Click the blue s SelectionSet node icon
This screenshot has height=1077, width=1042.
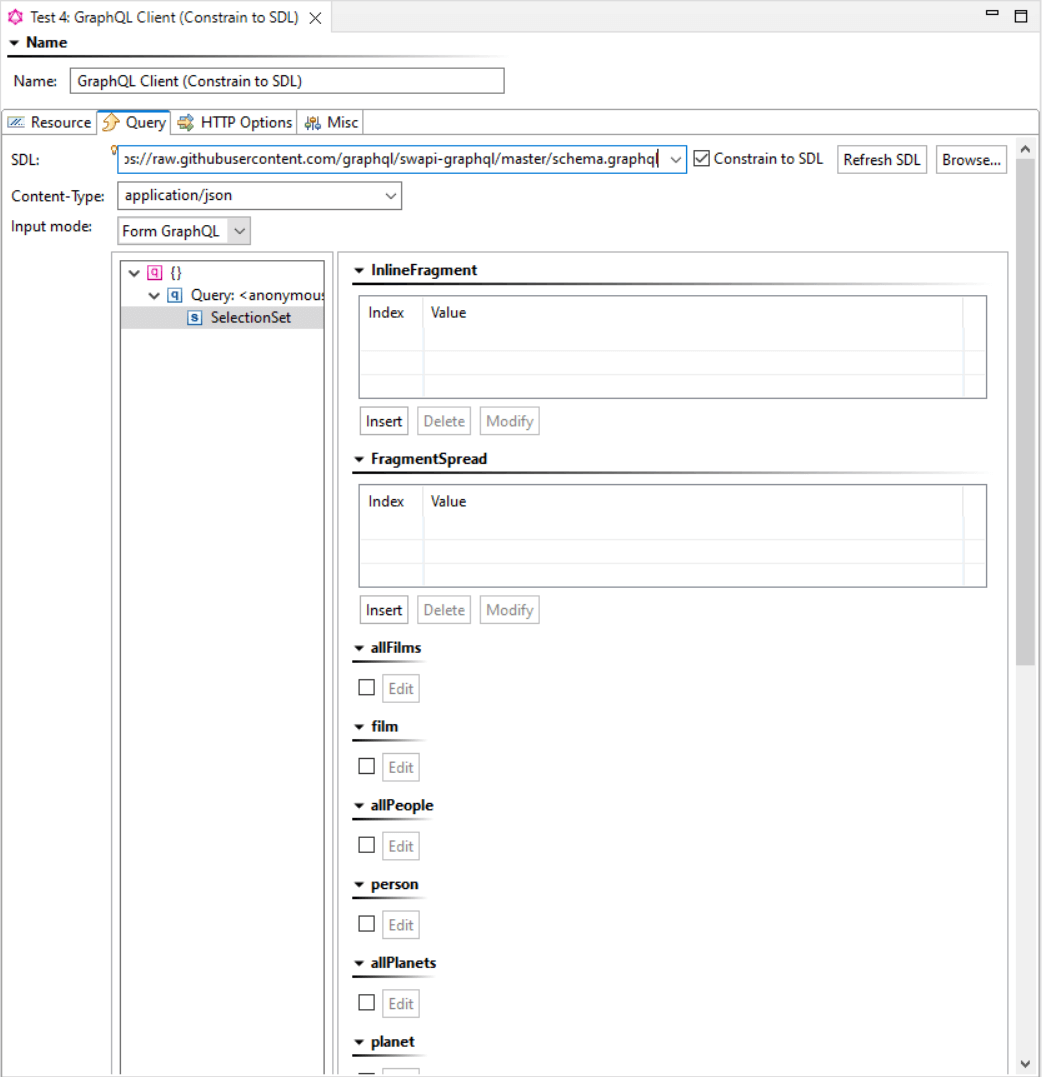194,317
